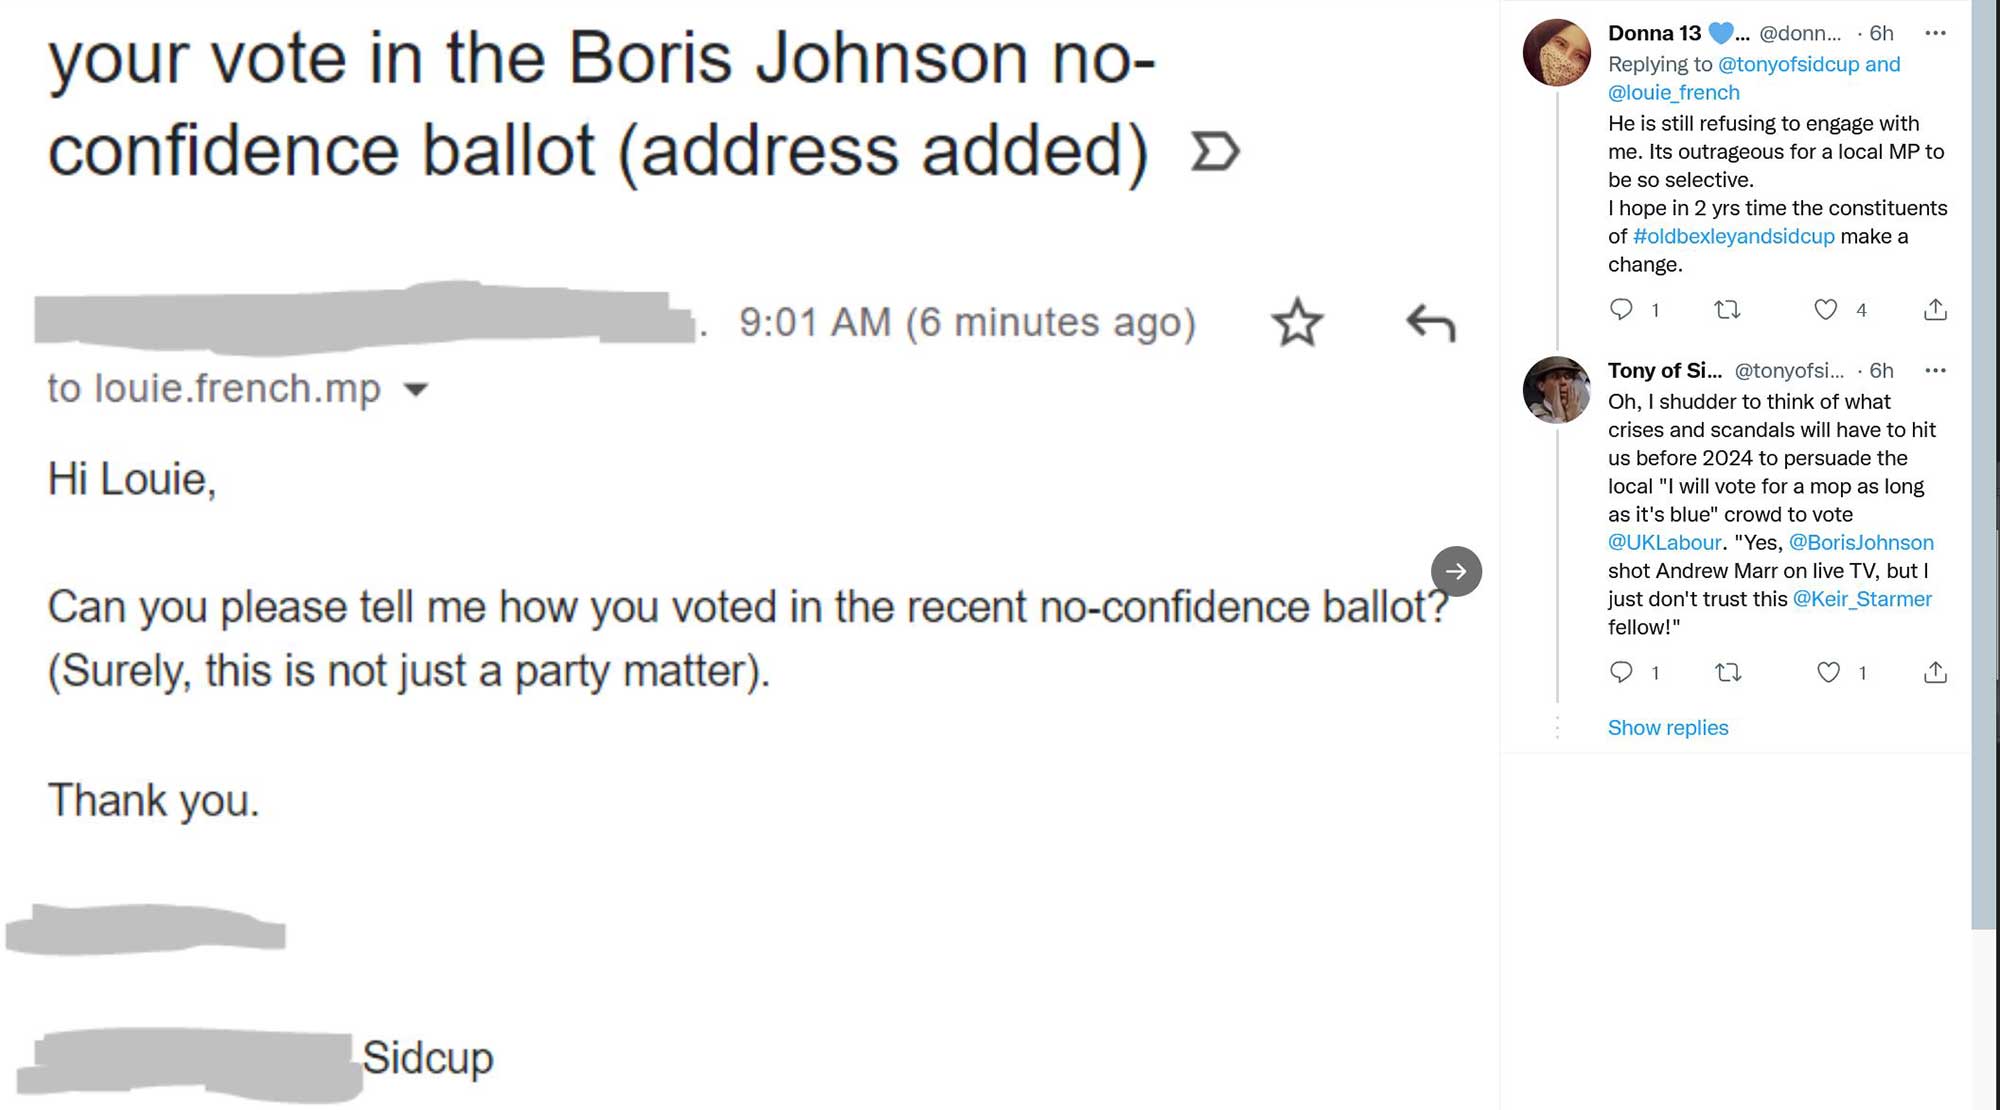Reply to Tony of Sidcup's tweet
Viewport: 2000px width, 1110px height.
(x=1621, y=672)
